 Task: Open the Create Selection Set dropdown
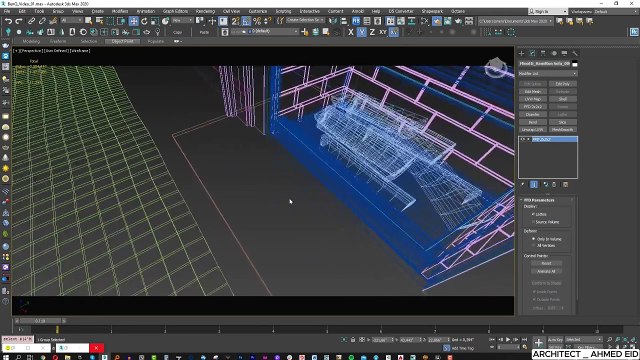pyautogui.click(x=305, y=20)
